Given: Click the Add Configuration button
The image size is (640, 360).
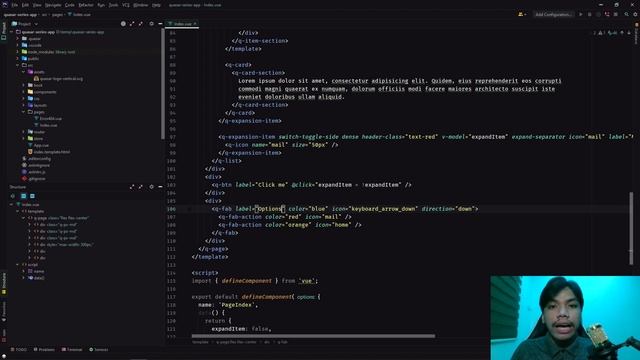Looking at the screenshot, I should click(553, 14).
